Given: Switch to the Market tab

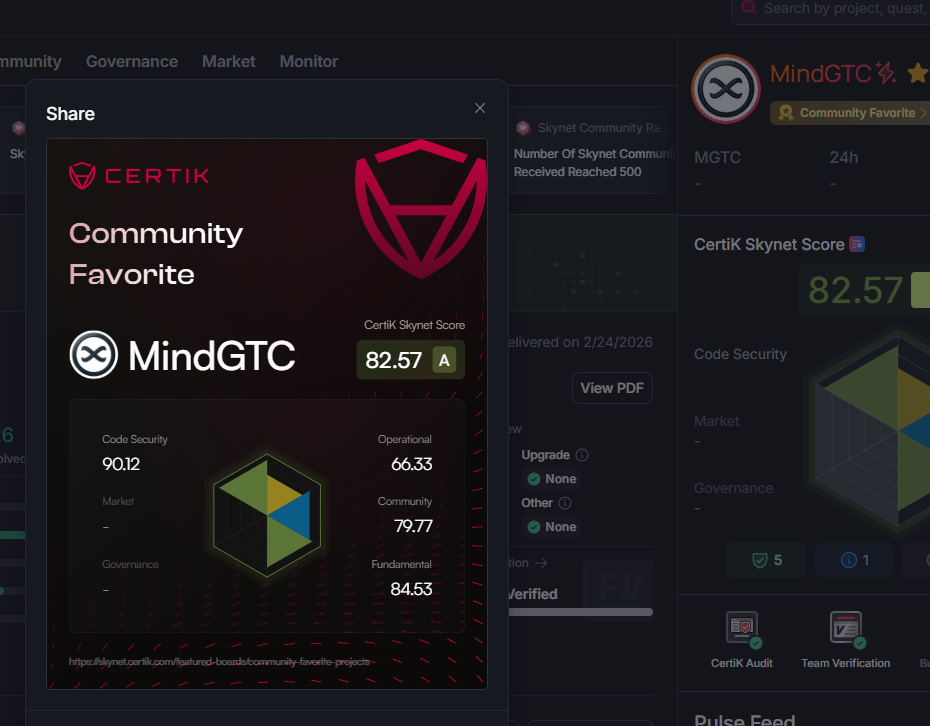Looking at the screenshot, I should tap(228, 62).
